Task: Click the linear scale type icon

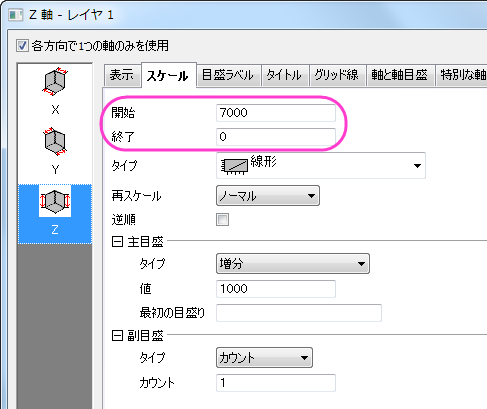Action: tap(234, 166)
